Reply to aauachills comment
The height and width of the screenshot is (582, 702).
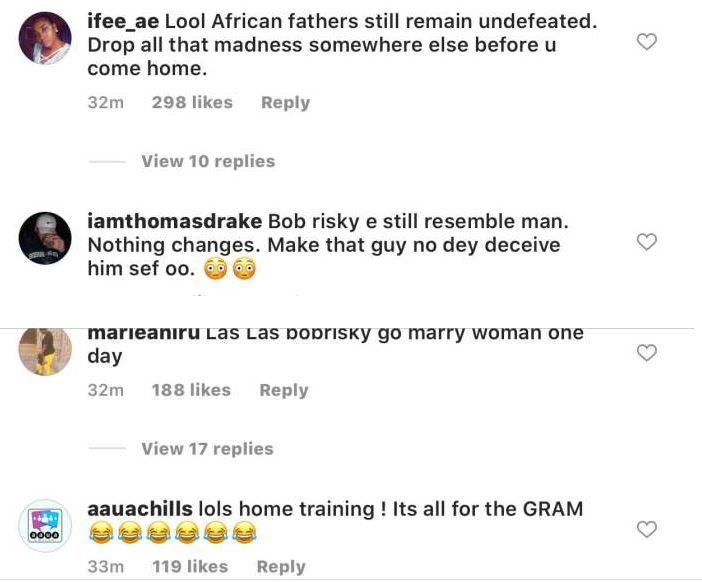[280, 567]
